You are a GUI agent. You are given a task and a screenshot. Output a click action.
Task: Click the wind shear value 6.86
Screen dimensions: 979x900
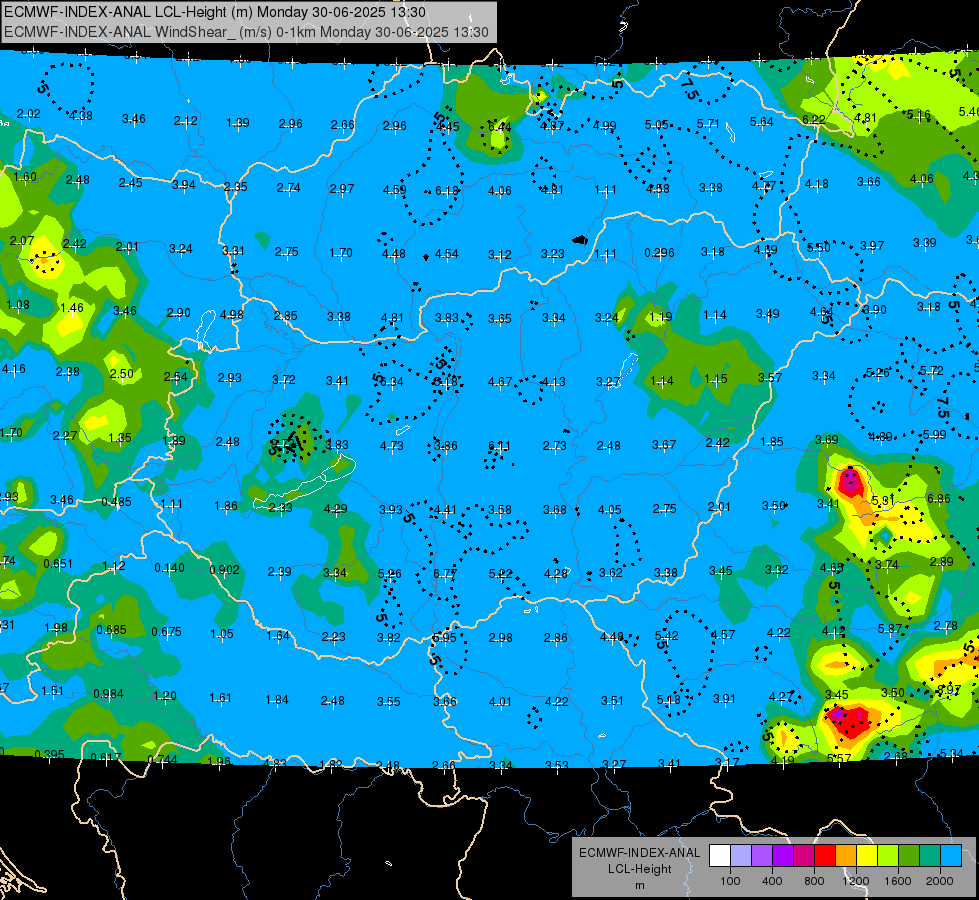(938, 498)
